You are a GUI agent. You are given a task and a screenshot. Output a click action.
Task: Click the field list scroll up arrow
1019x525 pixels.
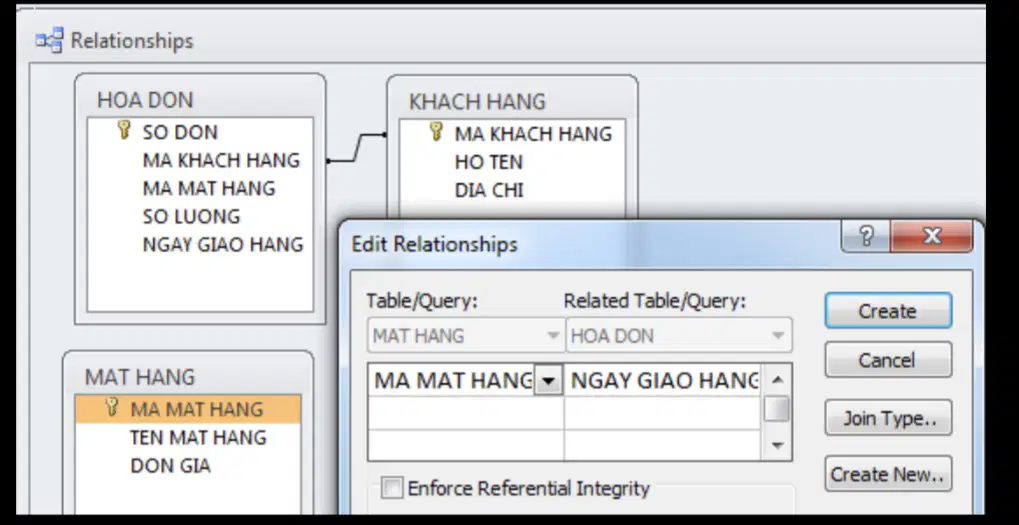pyautogui.click(x=777, y=379)
